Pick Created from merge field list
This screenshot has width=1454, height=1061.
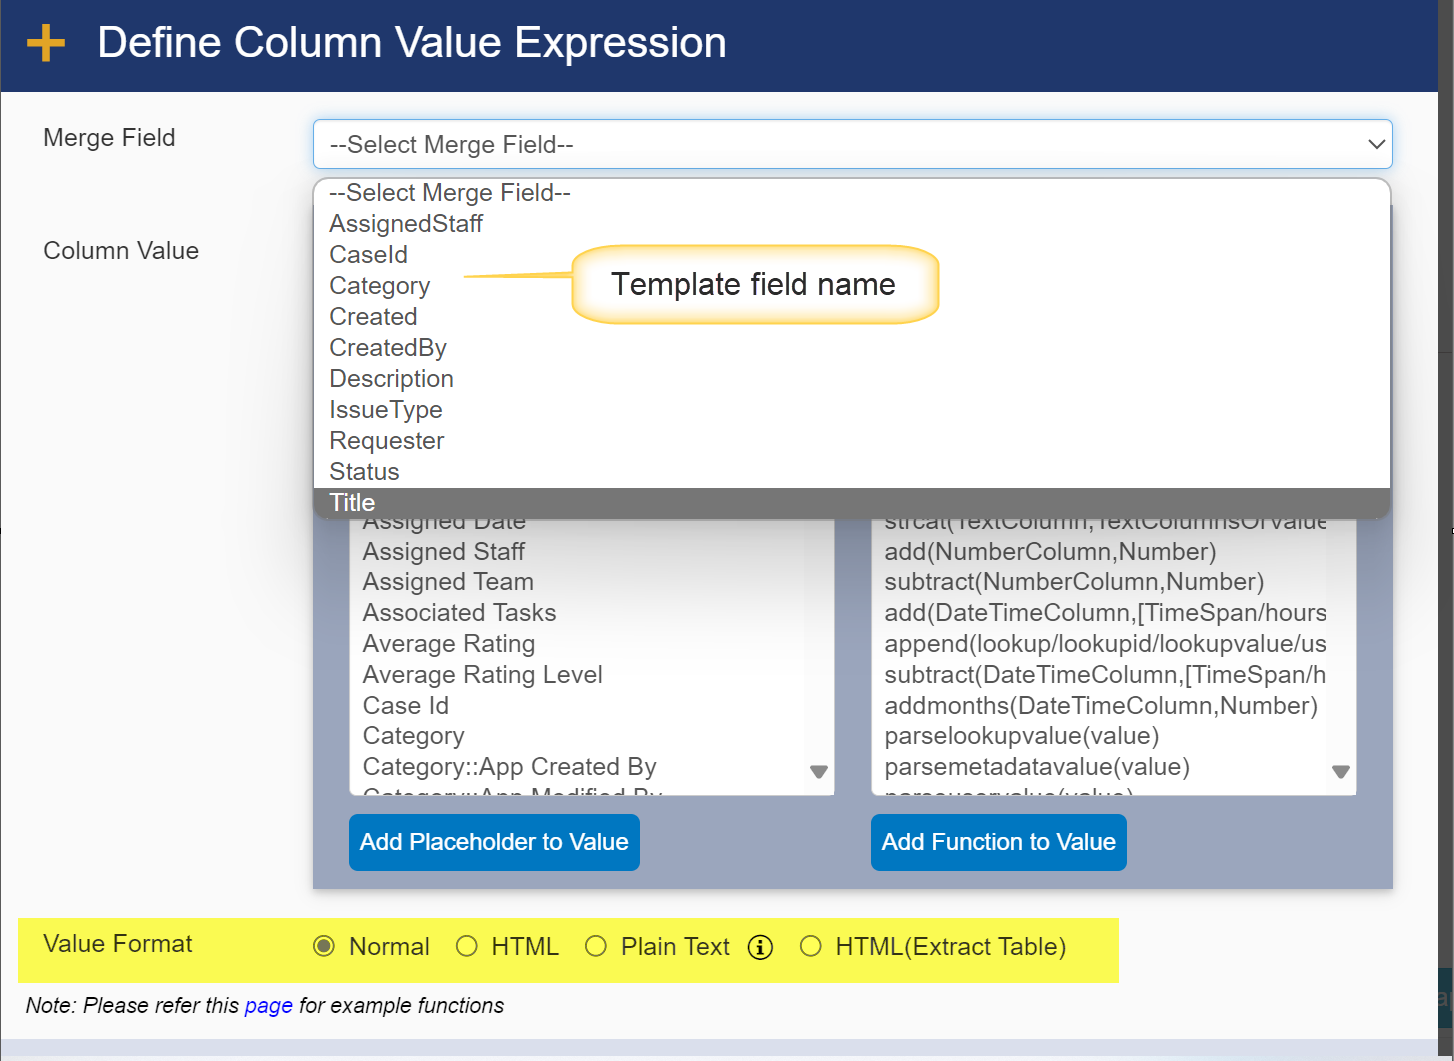click(x=852, y=317)
